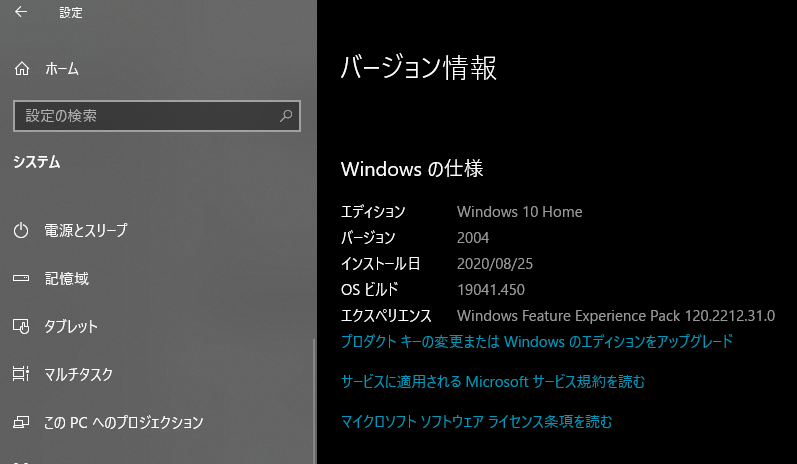
Task: Click the システム section heading
Action: tap(37, 162)
